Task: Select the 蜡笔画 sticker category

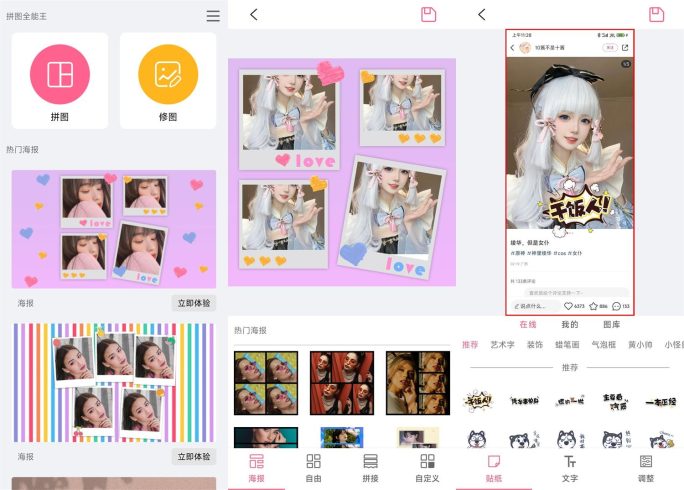Action: 567,345
